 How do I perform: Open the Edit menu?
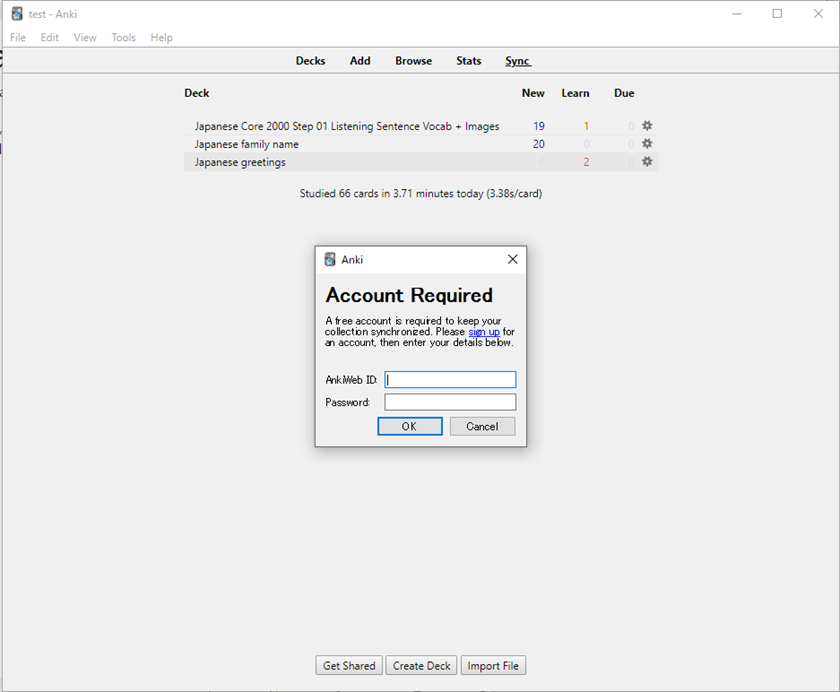(50, 37)
